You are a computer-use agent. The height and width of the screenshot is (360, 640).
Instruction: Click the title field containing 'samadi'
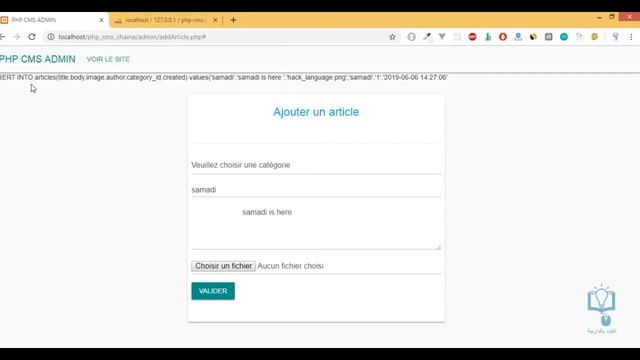coord(316,190)
